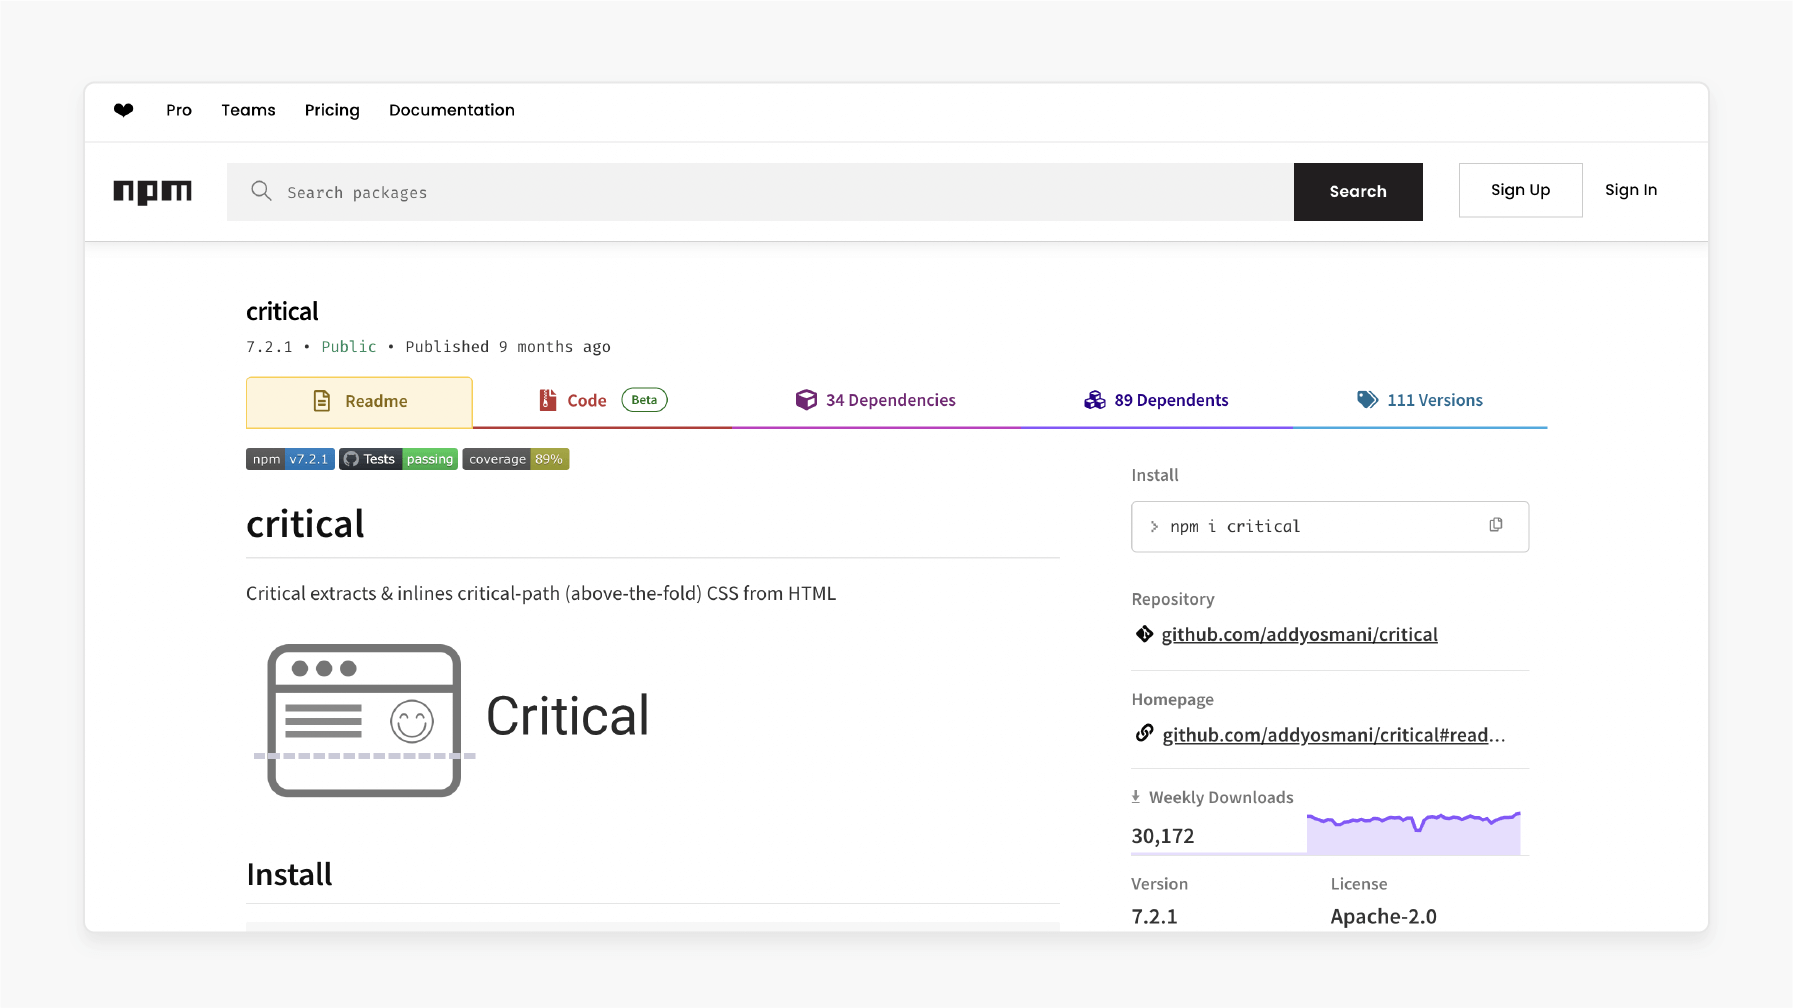Click the Search button
The height and width of the screenshot is (1008, 1793).
[1358, 192]
